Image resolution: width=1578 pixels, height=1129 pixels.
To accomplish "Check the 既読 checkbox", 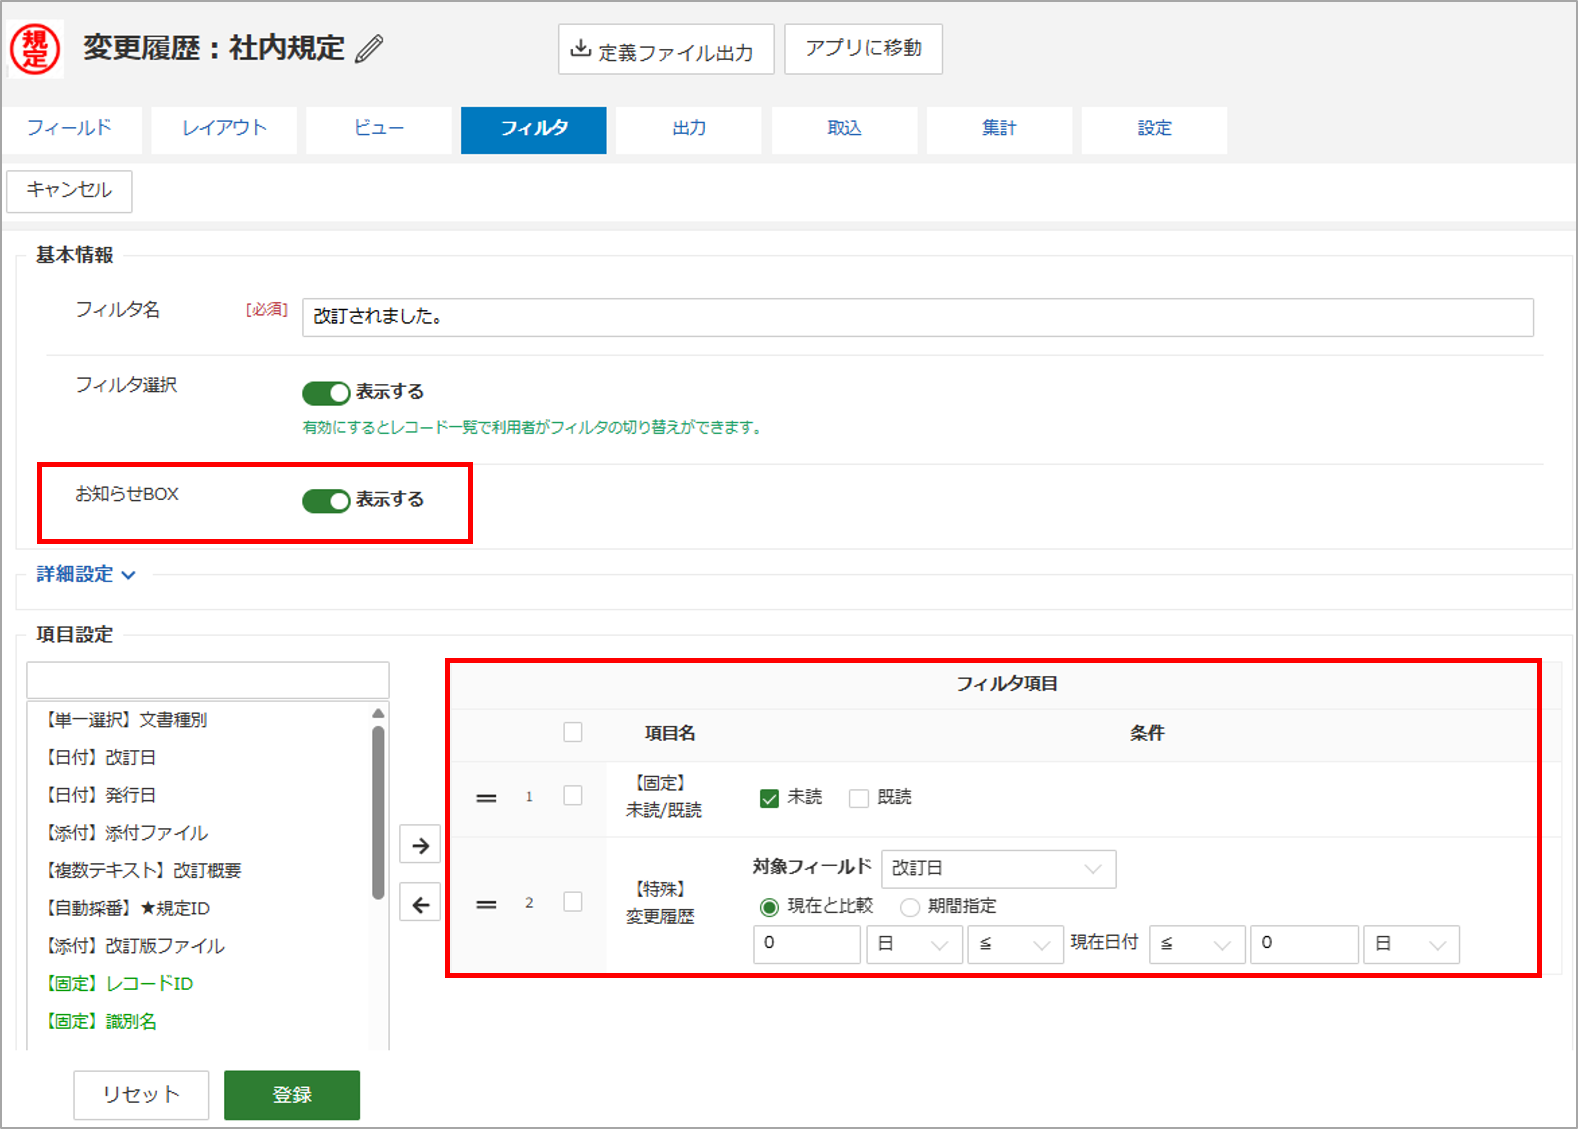I will pos(858,798).
